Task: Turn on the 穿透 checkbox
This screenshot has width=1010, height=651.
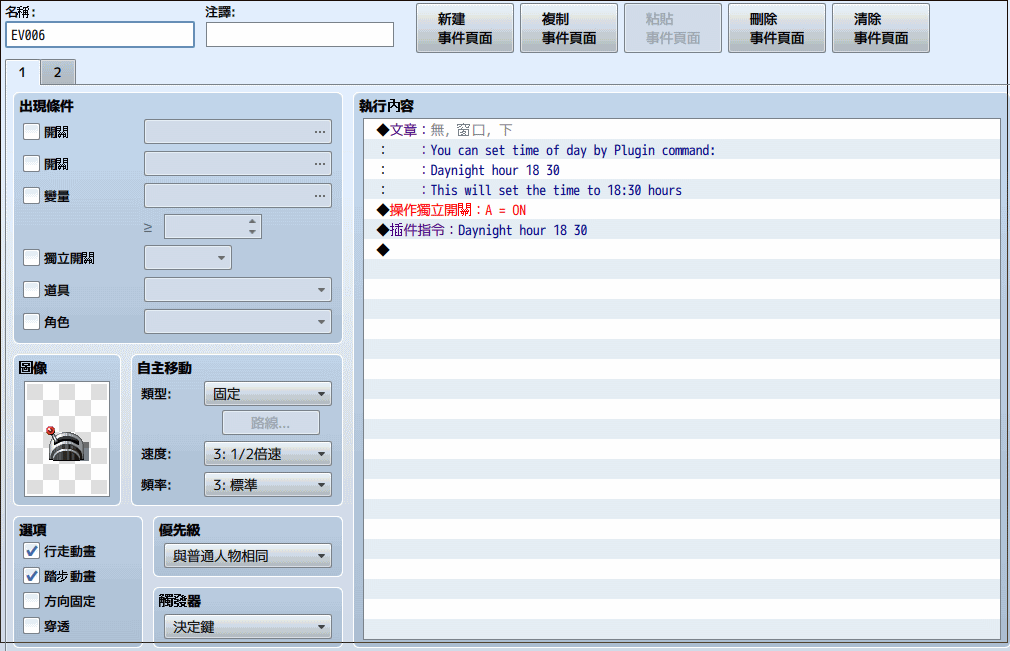Action: [32, 625]
